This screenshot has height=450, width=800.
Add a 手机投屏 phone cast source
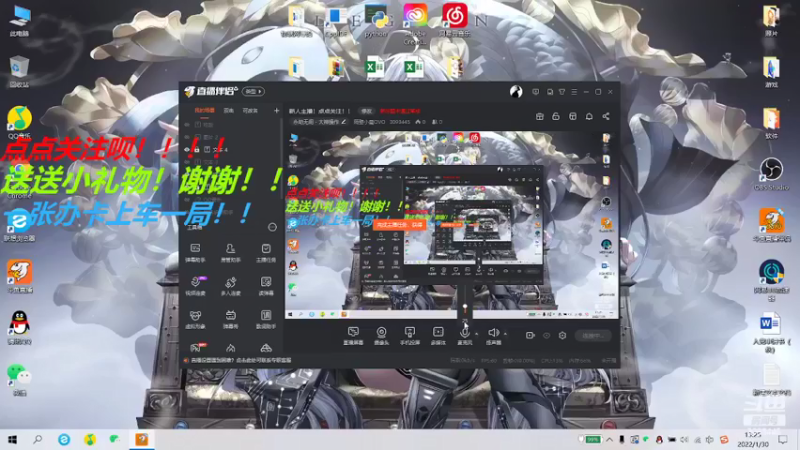click(410, 336)
